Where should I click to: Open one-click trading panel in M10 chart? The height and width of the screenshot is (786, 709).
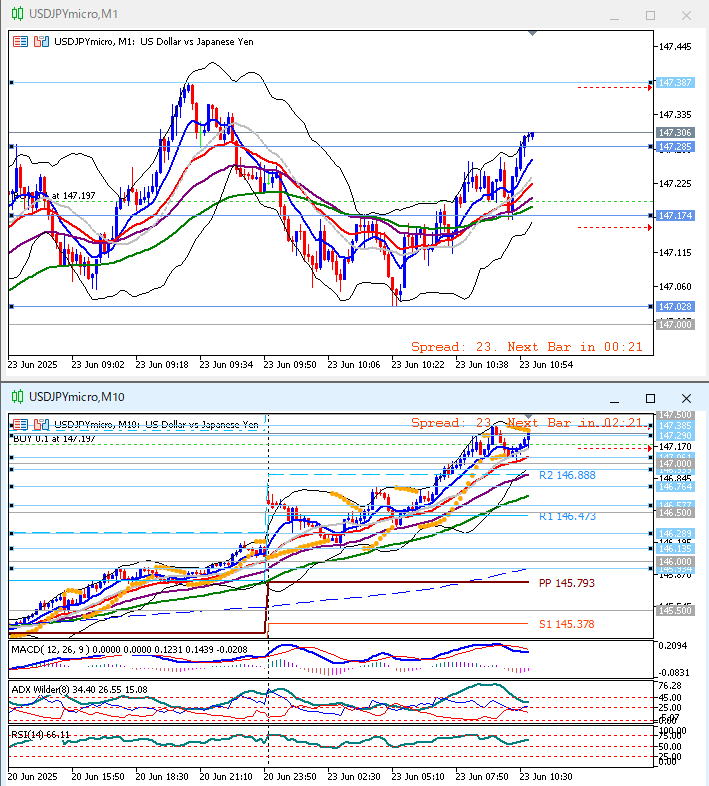click(x=21, y=425)
